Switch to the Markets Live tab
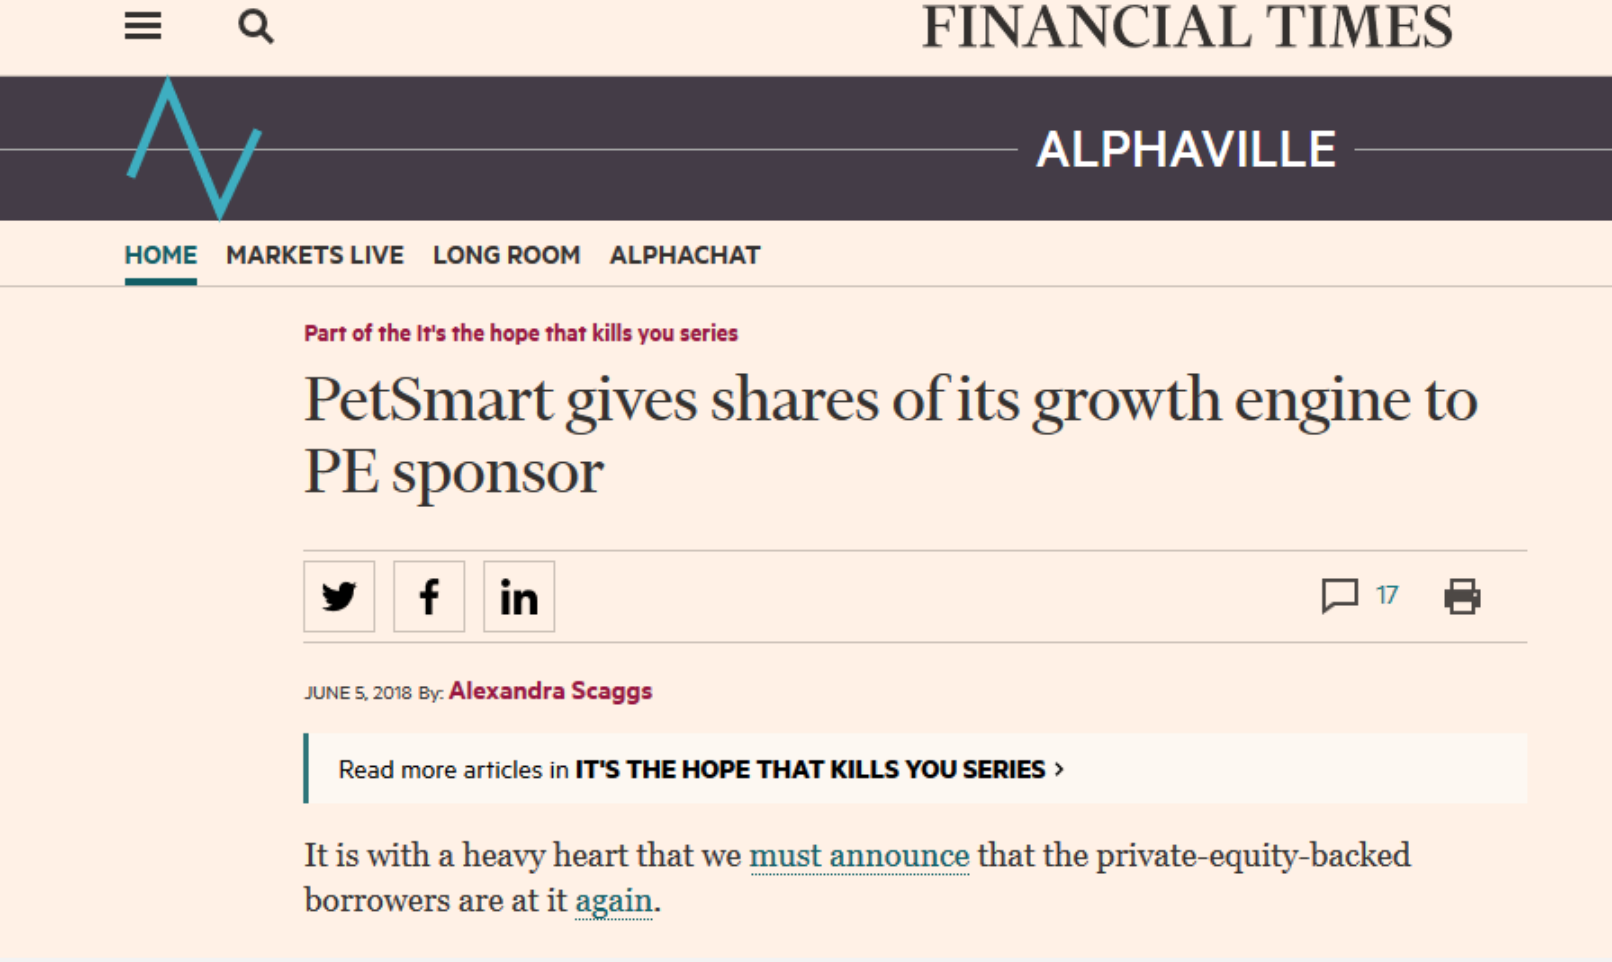 pyautogui.click(x=315, y=255)
